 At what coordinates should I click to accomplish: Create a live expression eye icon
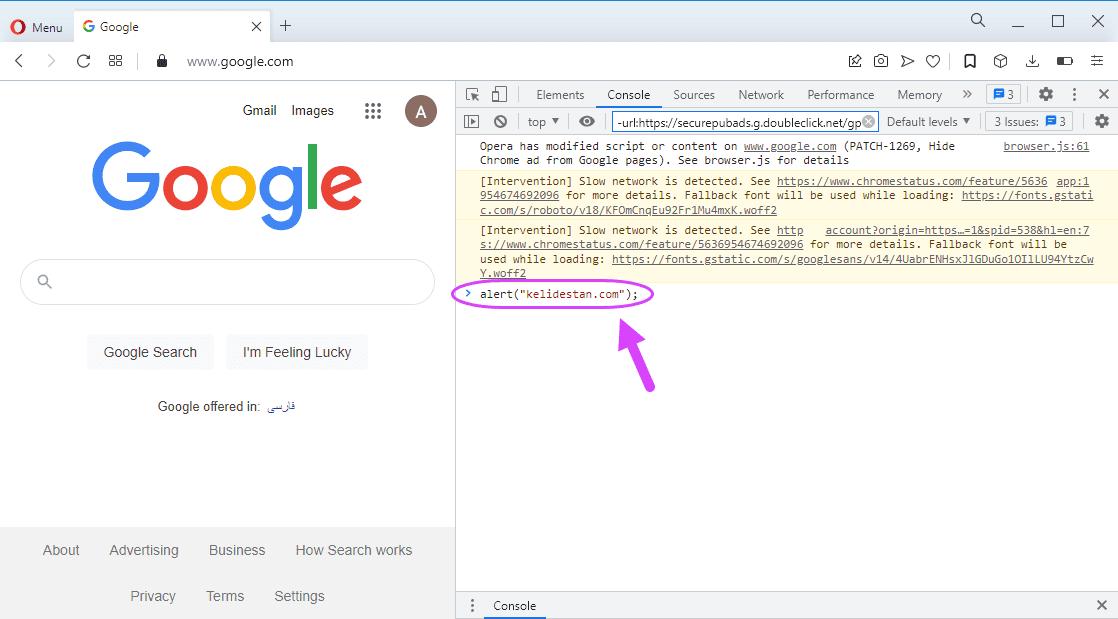click(x=586, y=121)
